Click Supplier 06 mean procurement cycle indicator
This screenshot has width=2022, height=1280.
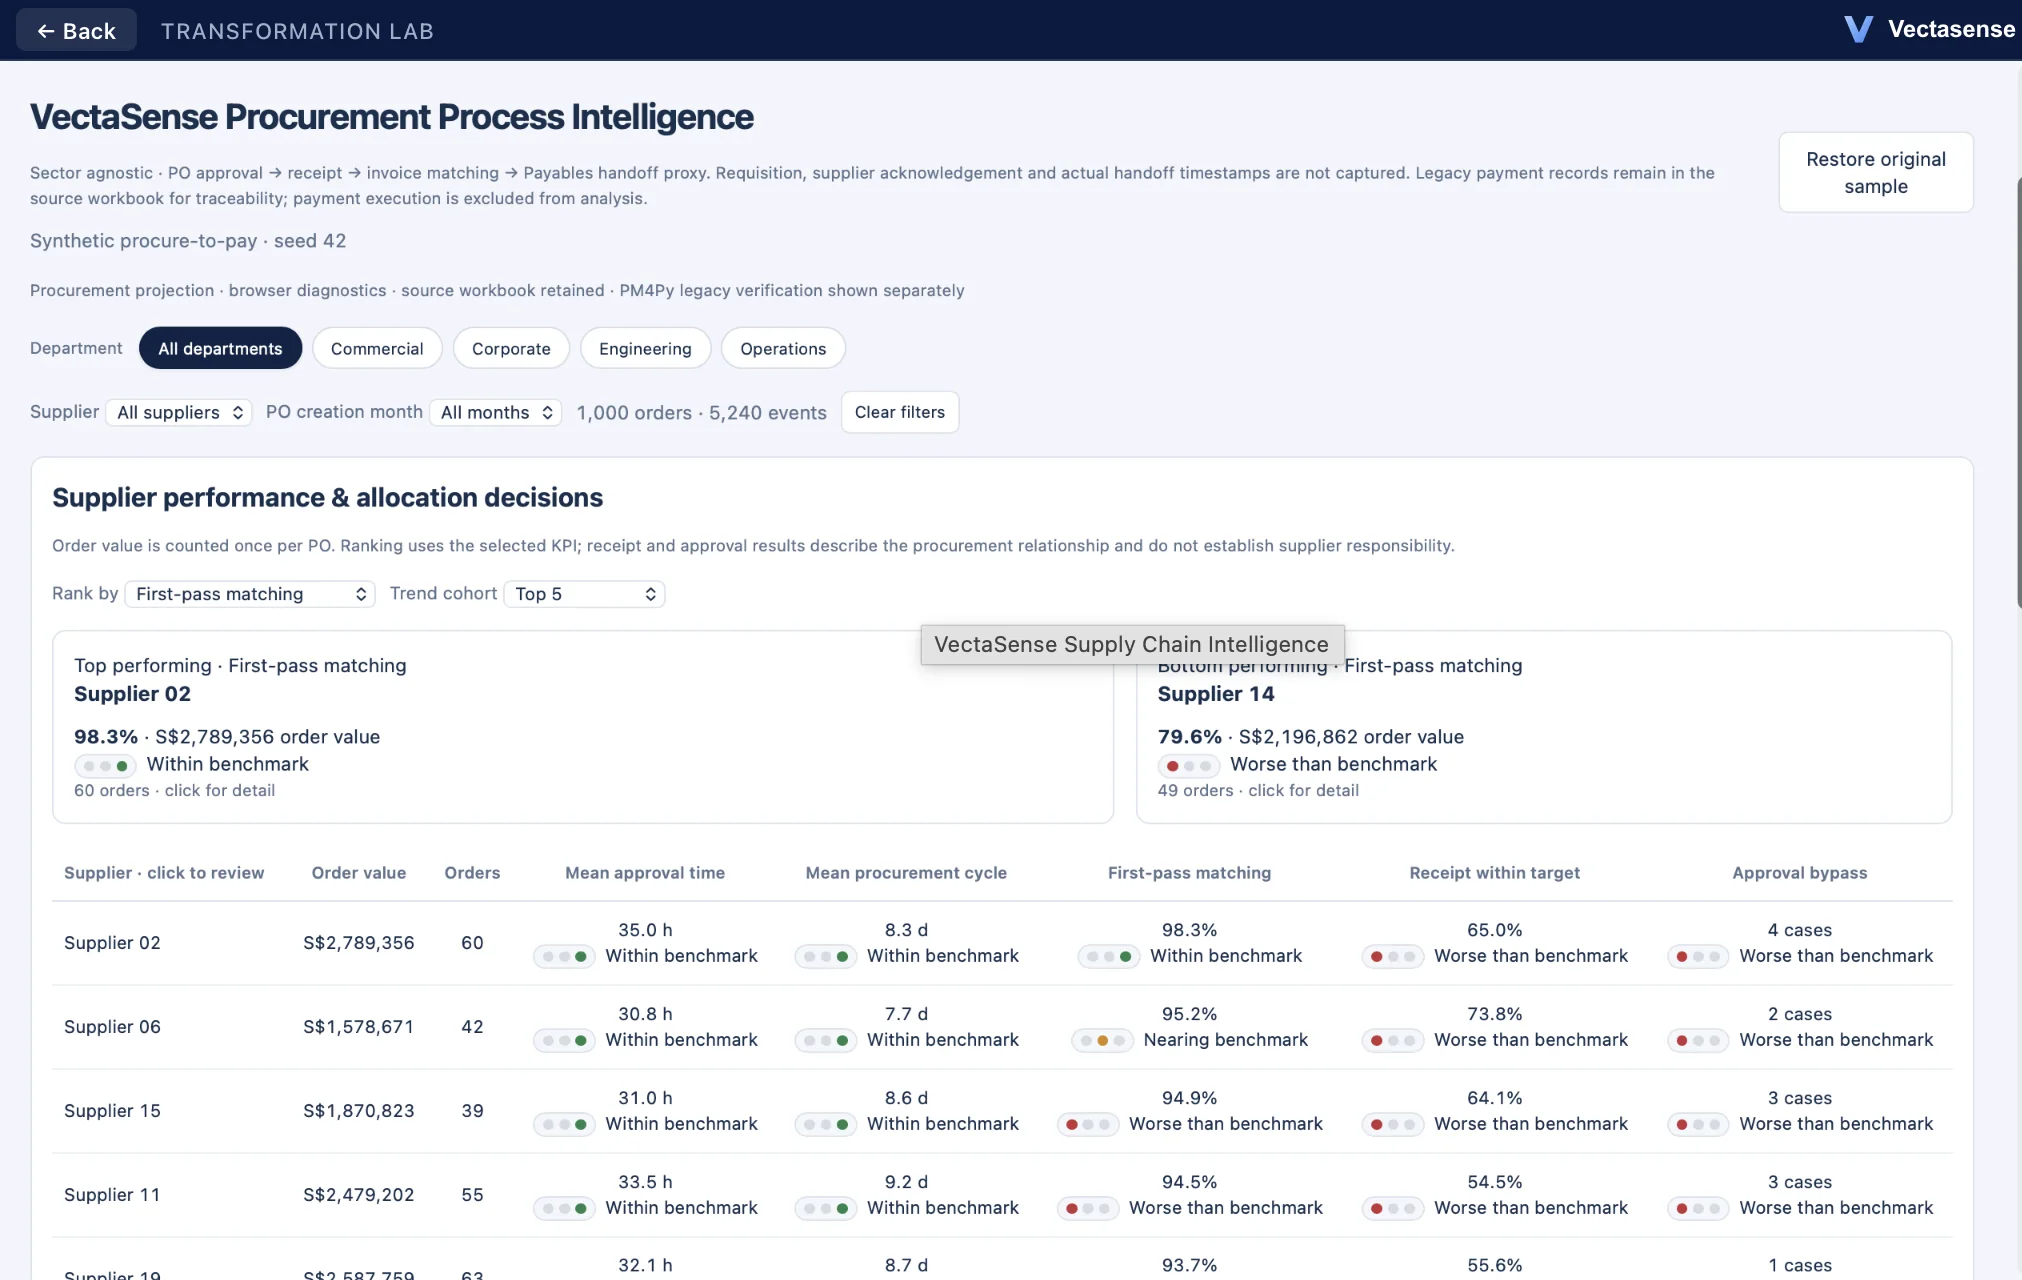point(826,1041)
